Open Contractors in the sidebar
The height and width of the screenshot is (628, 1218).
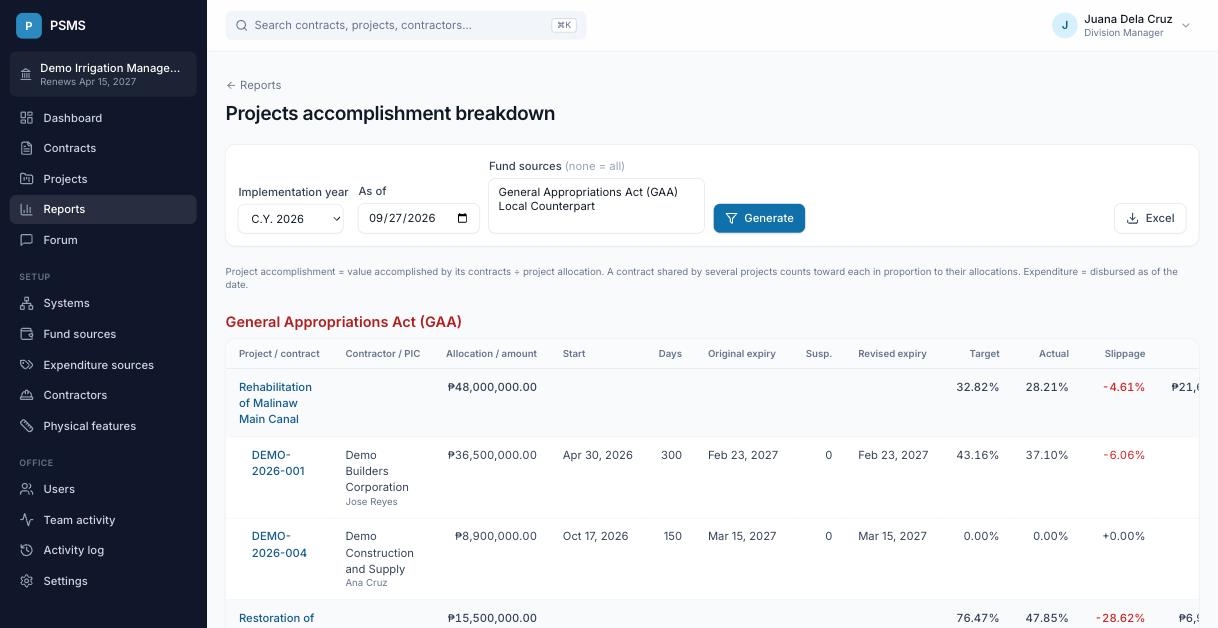tap(103, 395)
